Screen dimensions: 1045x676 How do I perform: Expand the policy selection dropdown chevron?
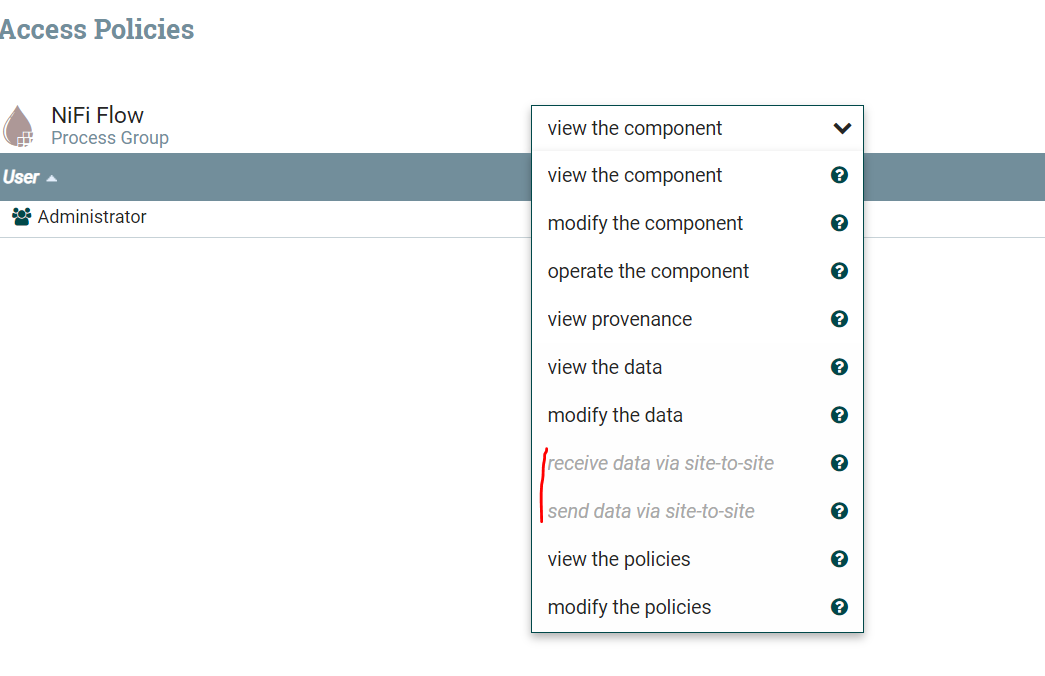[841, 128]
